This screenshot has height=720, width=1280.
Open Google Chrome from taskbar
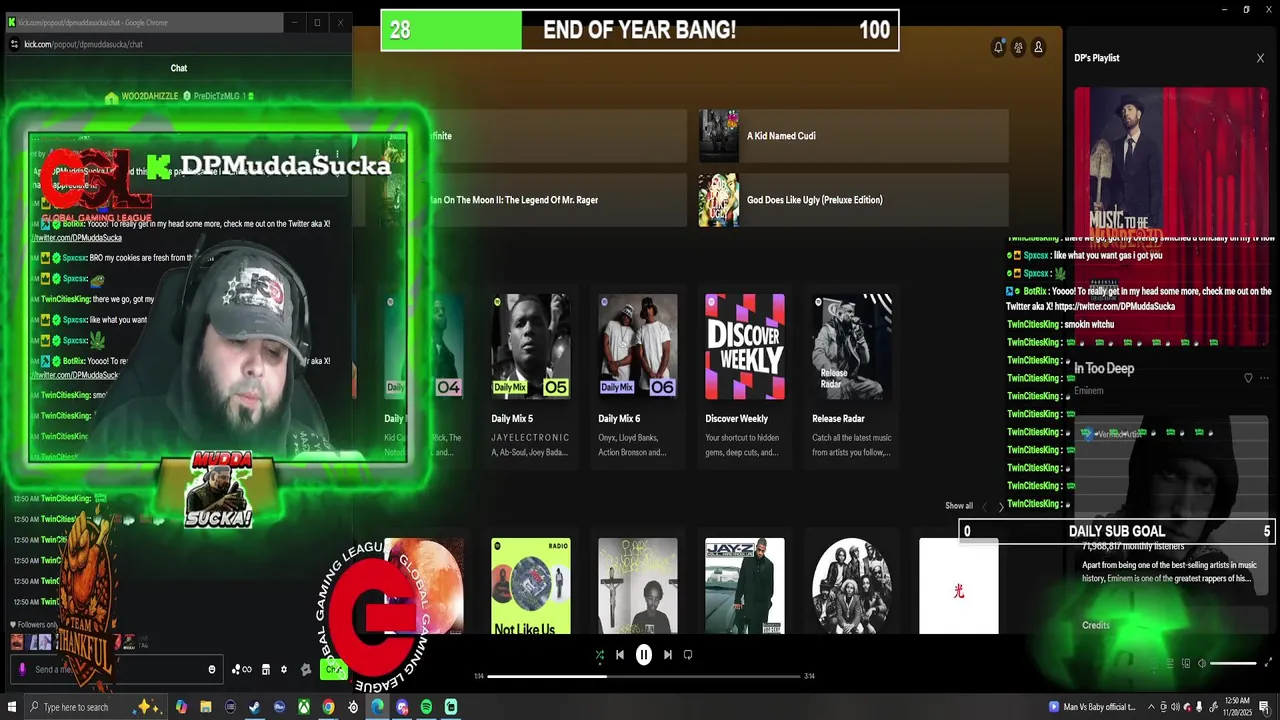(328, 707)
